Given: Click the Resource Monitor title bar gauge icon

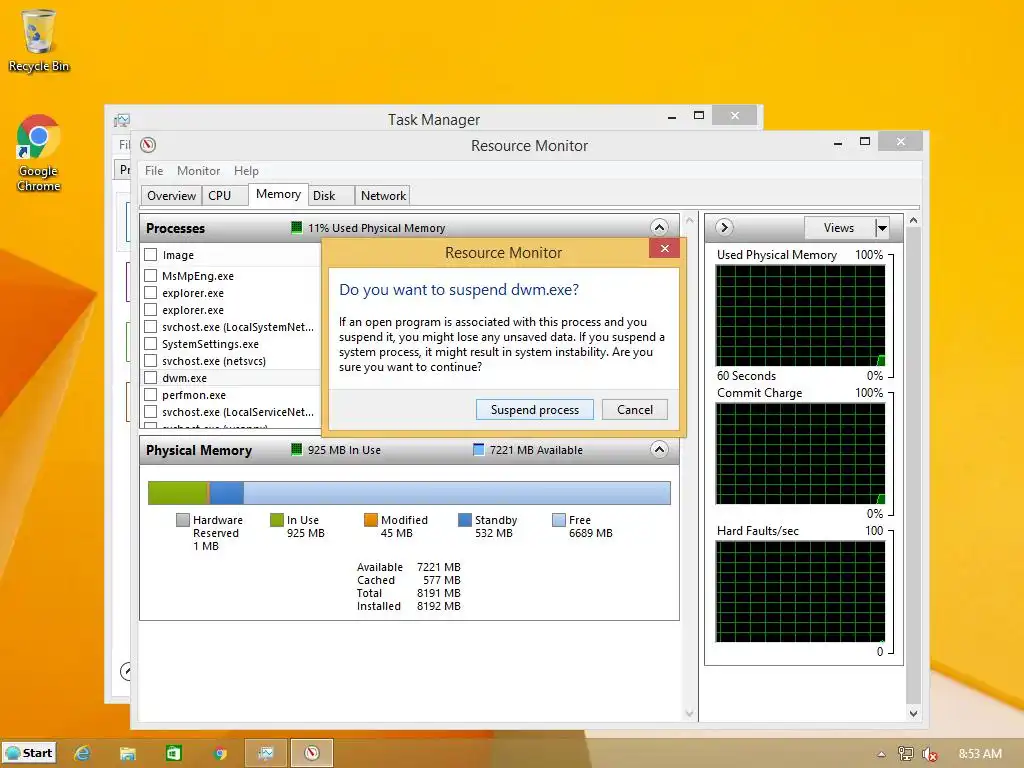Looking at the screenshot, I should pyautogui.click(x=148, y=145).
